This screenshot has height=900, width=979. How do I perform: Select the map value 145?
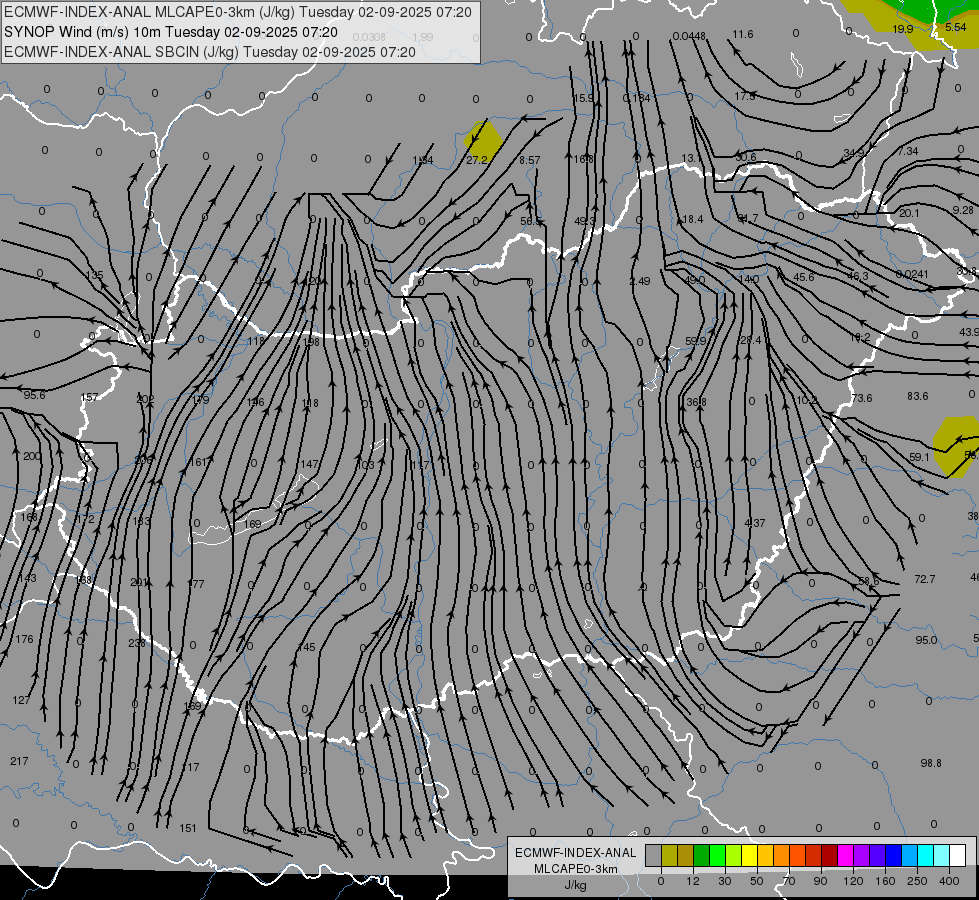[x=307, y=647]
